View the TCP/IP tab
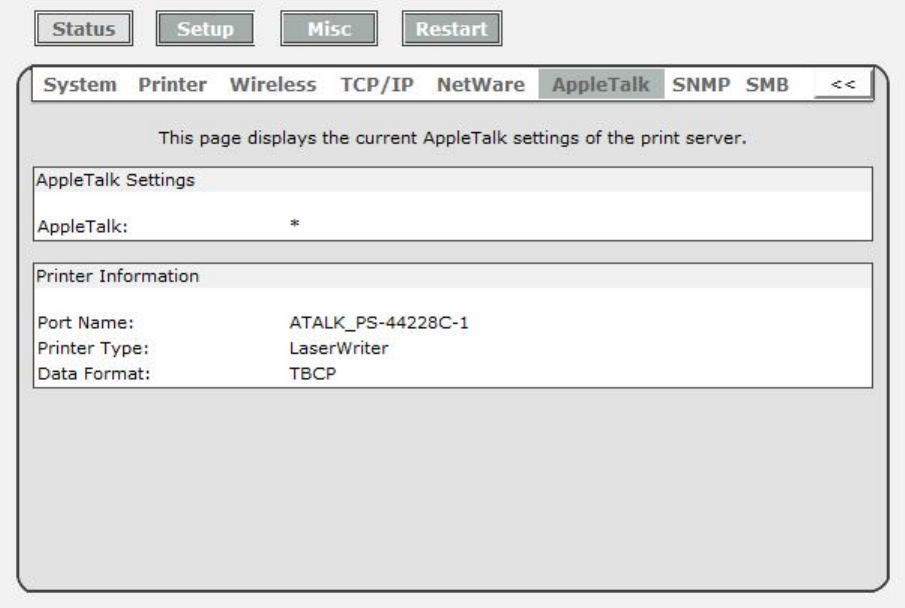Viewport: 905px width, 608px height. [x=377, y=85]
